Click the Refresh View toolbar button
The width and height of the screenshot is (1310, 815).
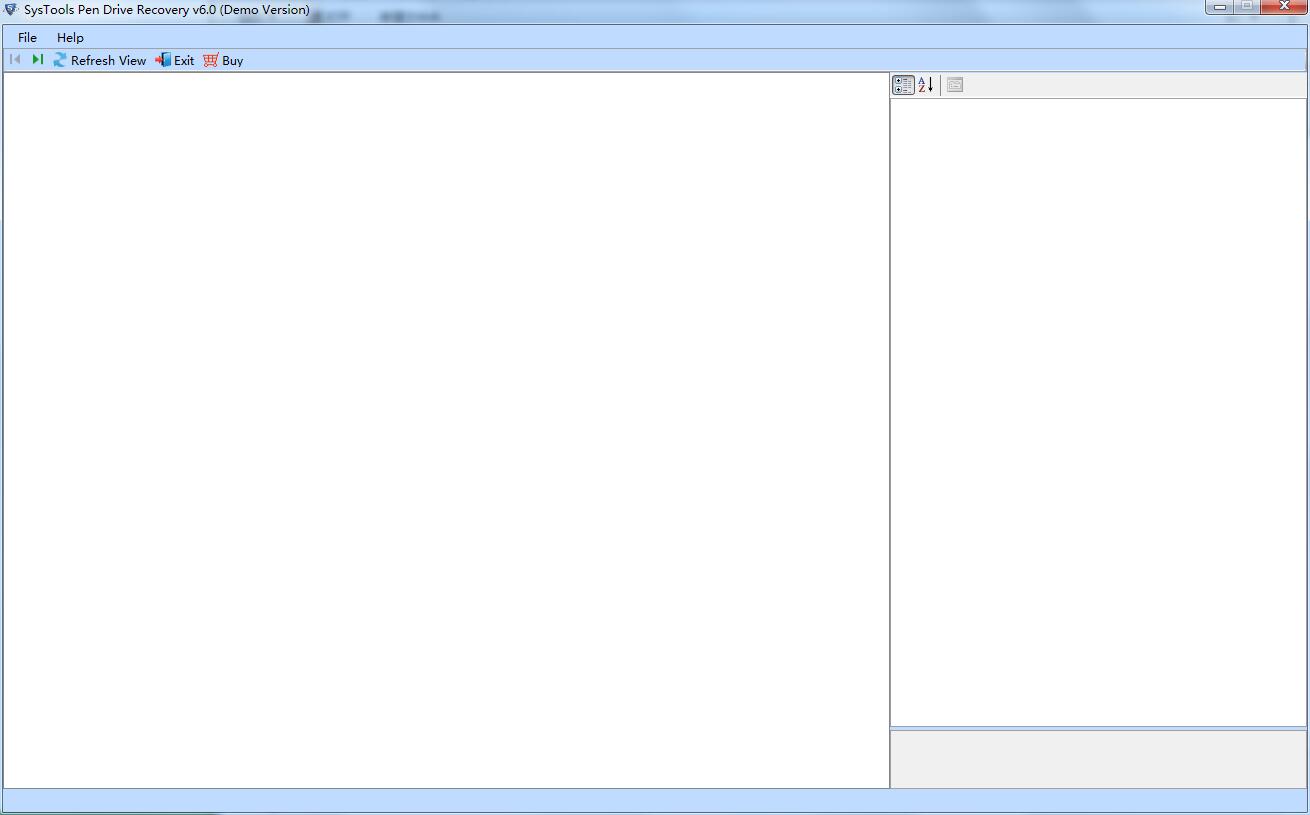pyautogui.click(x=99, y=60)
